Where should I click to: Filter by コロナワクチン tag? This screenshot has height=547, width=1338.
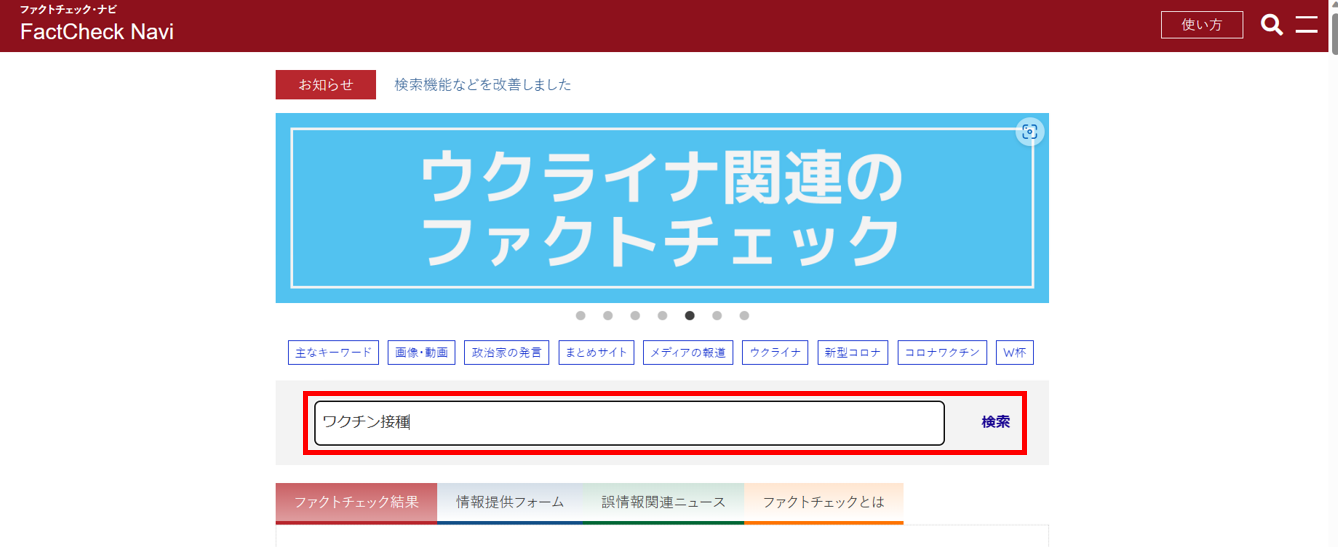coord(943,353)
